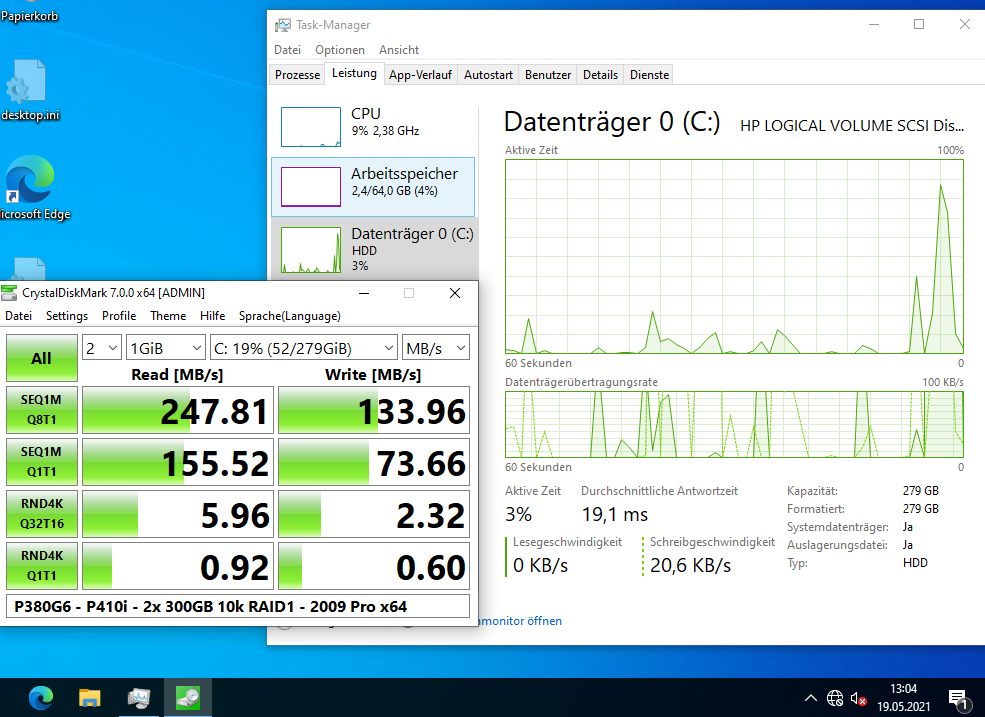The width and height of the screenshot is (985, 717).
Task: Minimize the CrystalDiskMark window
Action: click(x=364, y=293)
